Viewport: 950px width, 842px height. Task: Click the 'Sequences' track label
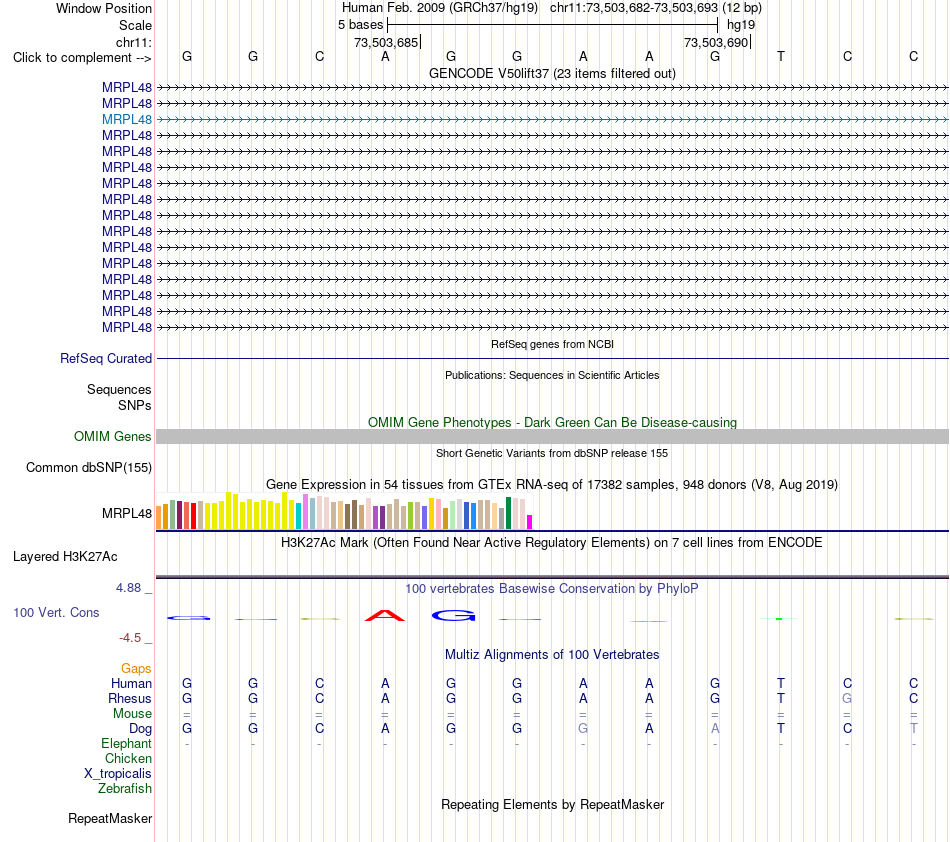pos(119,390)
